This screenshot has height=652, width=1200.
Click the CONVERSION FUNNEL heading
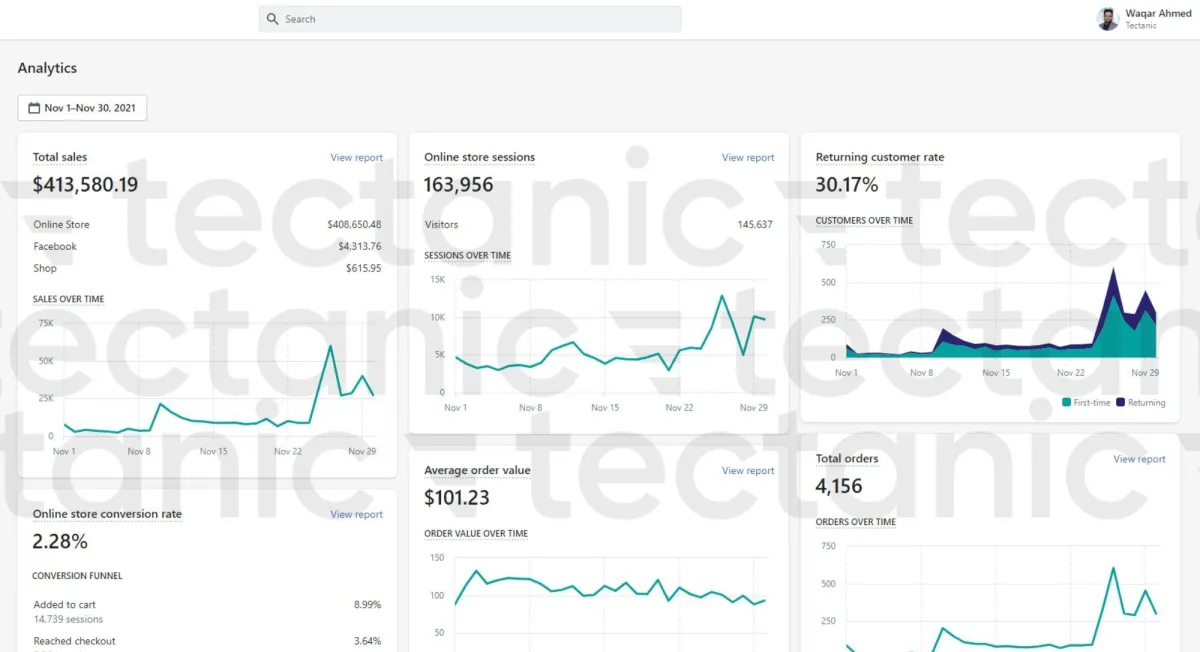coord(77,576)
